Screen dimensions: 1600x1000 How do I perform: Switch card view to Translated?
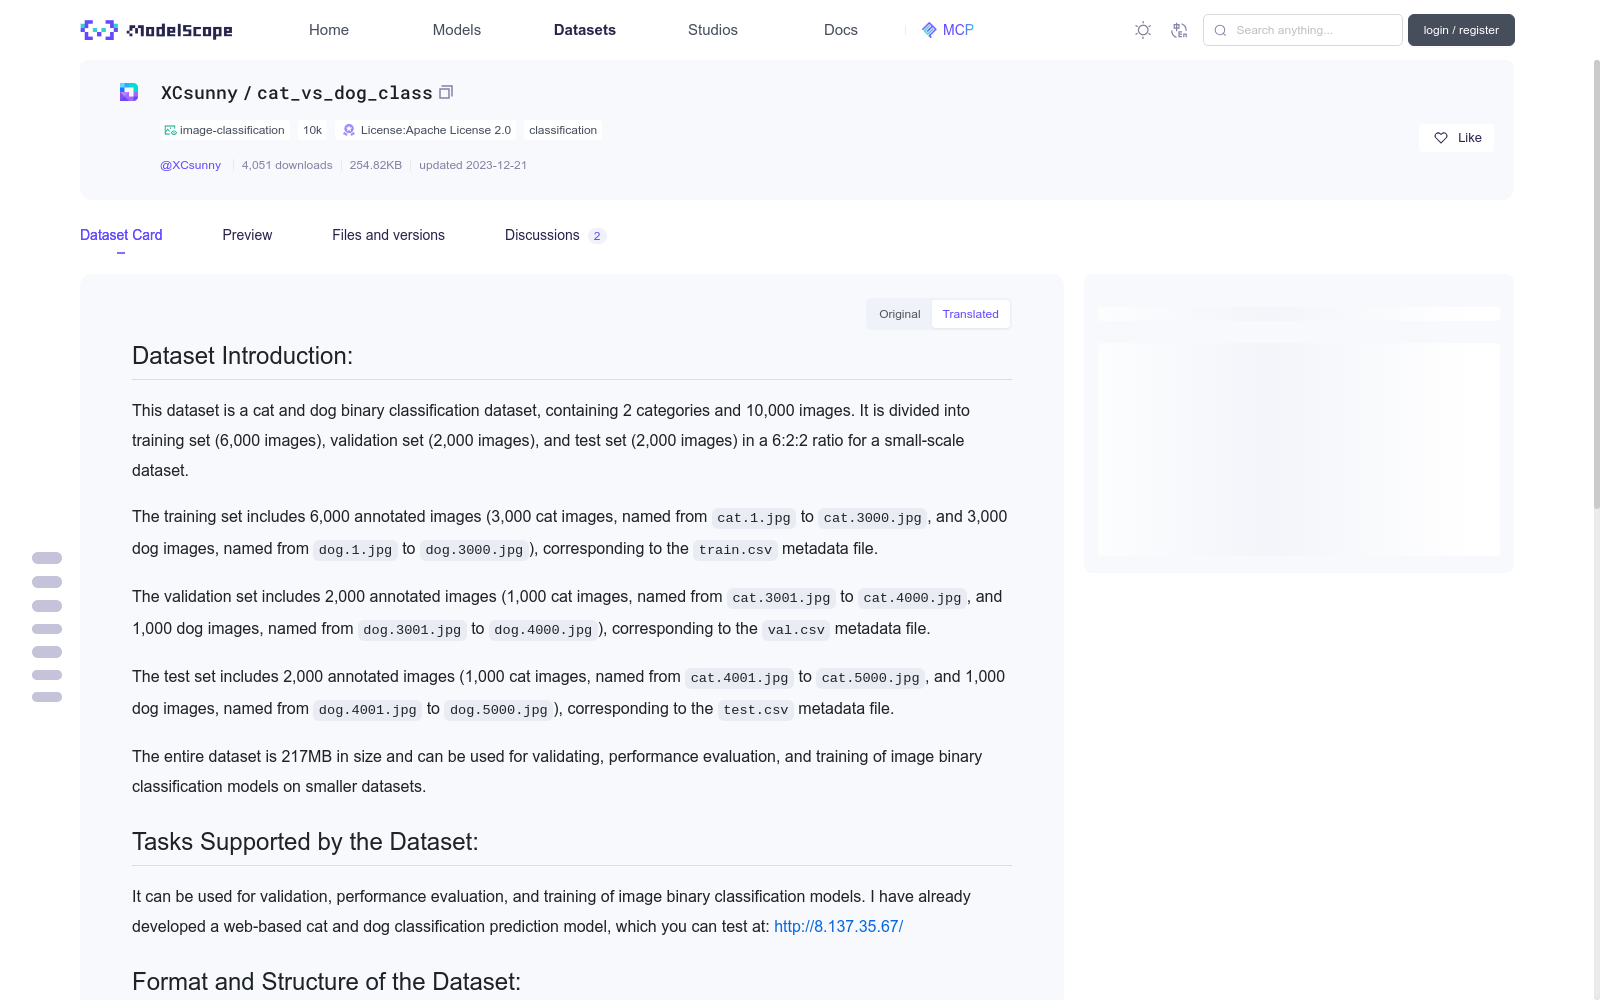(x=970, y=314)
